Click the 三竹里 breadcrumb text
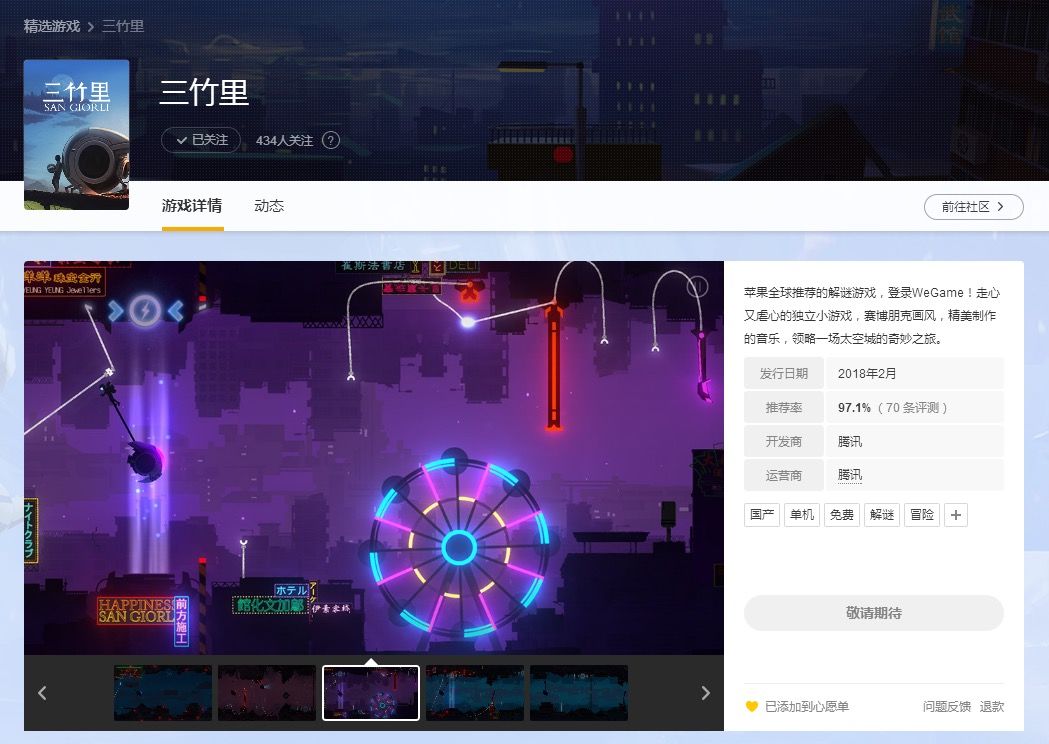 click(x=122, y=26)
